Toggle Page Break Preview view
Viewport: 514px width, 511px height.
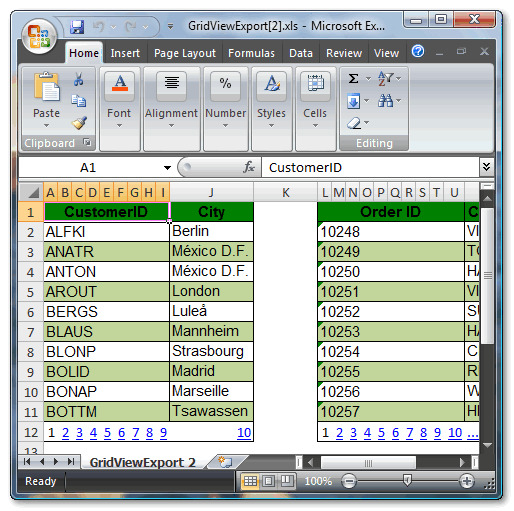[x=287, y=481]
